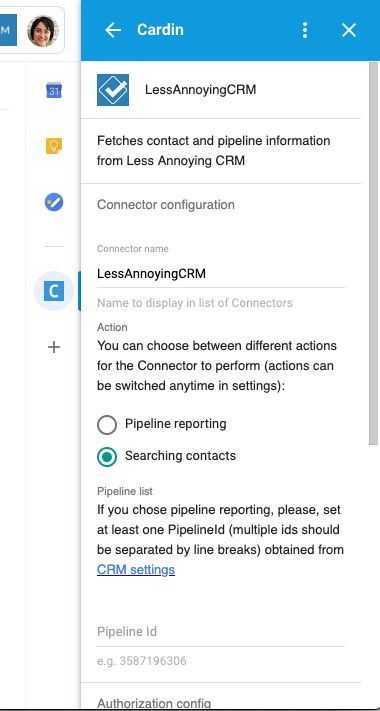Click the side panel vertical scrollbar
Screen dimensions: 380x711
pos(373,253)
